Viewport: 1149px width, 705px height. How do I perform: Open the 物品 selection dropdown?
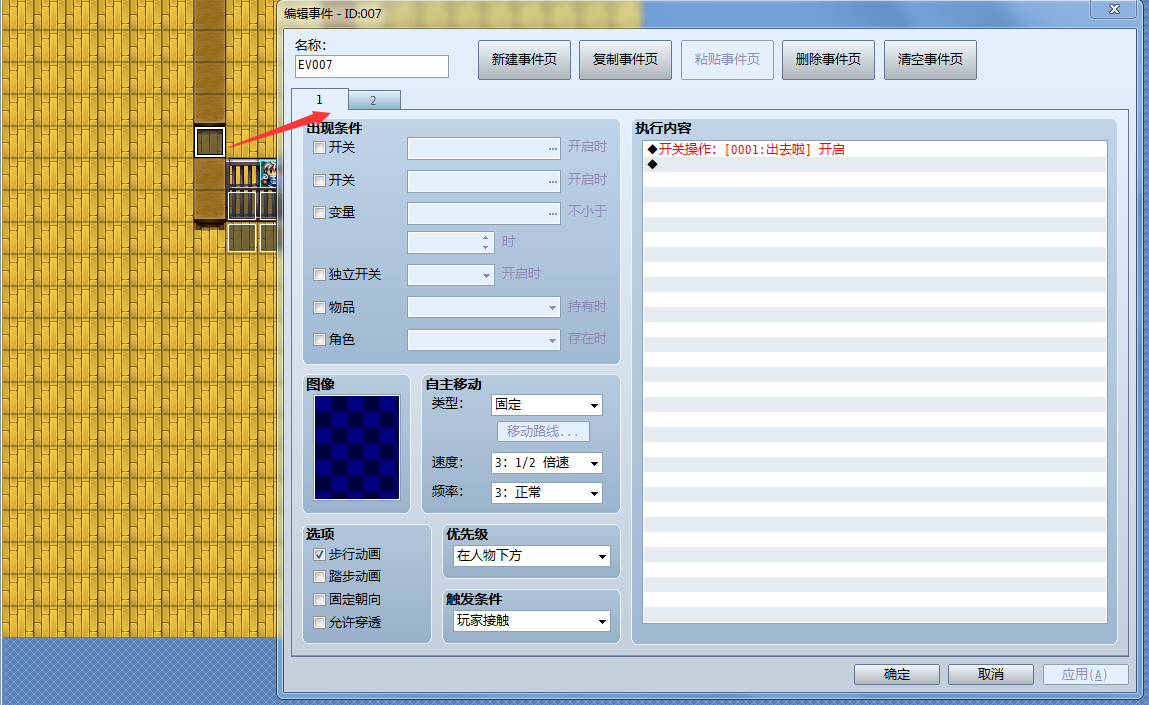pos(484,307)
